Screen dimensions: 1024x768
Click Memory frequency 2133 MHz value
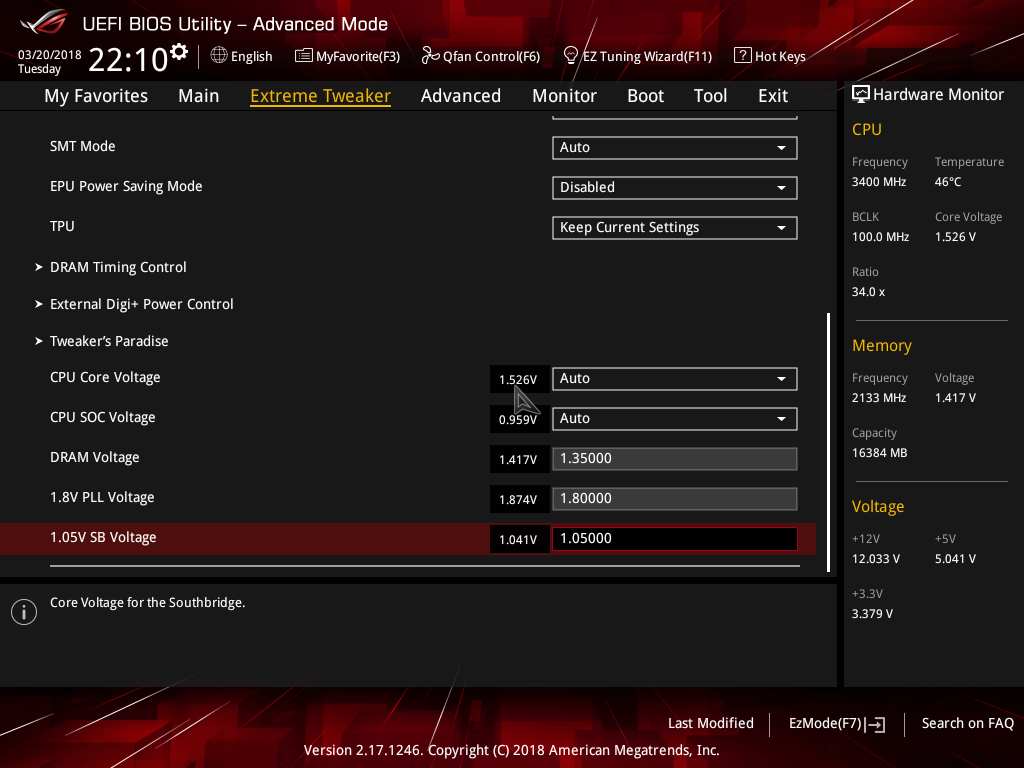tap(879, 398)
